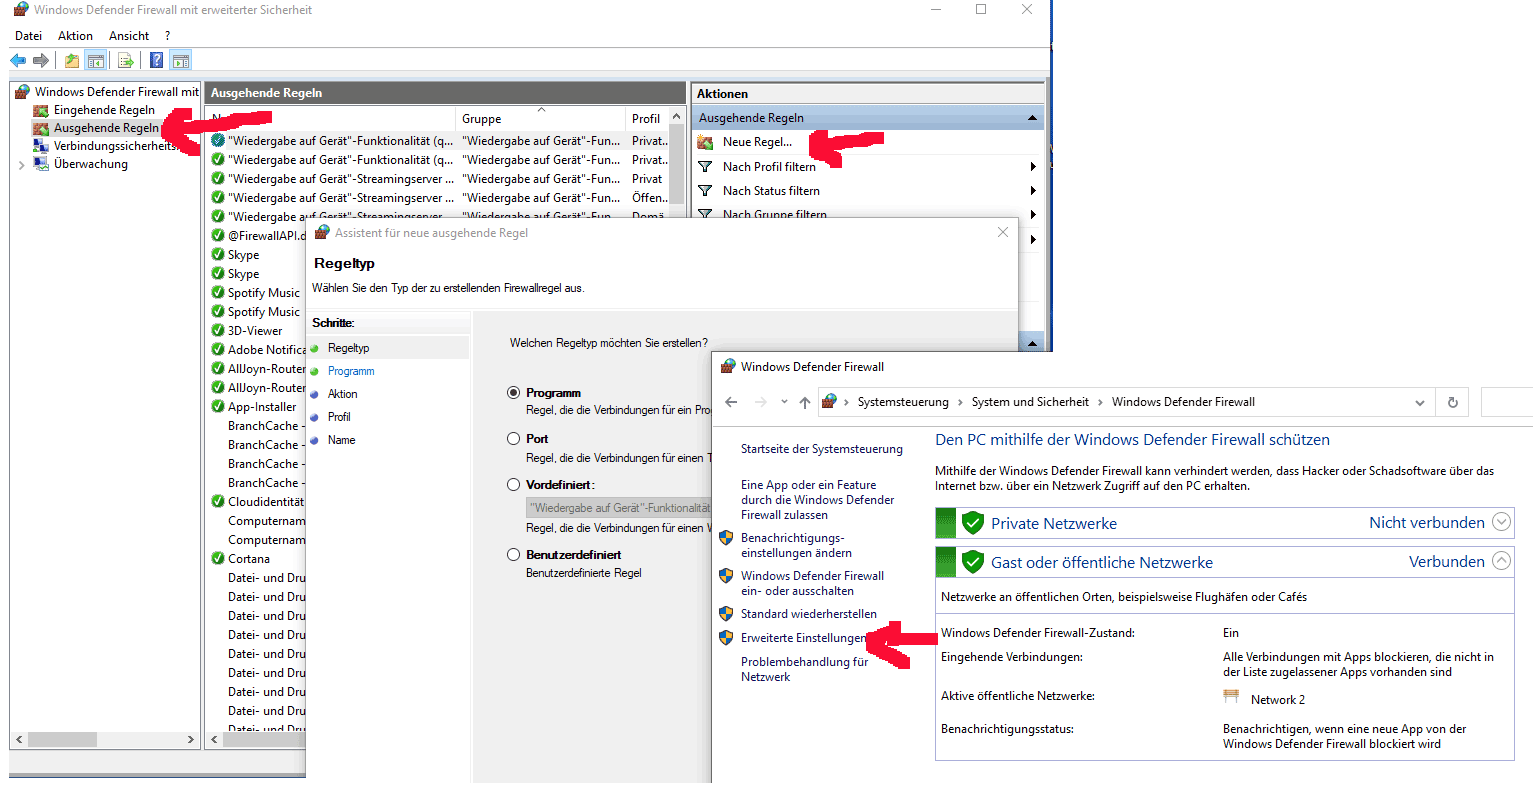1533x807 pixels.
Task: Open the Datei menu
Action: 28,36
